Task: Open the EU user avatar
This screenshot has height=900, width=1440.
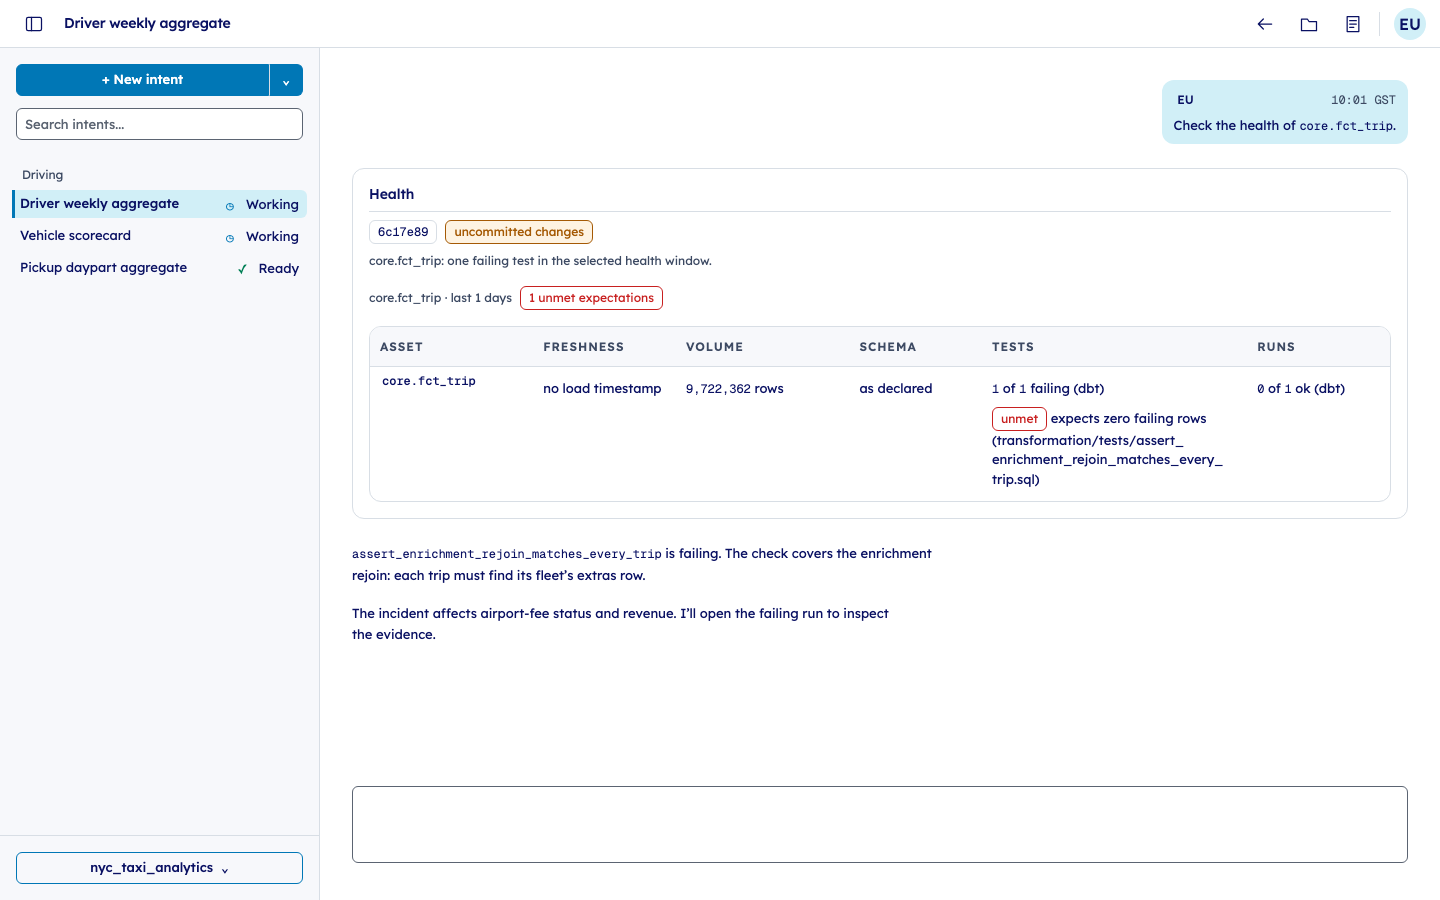Action: (1410, 24)
